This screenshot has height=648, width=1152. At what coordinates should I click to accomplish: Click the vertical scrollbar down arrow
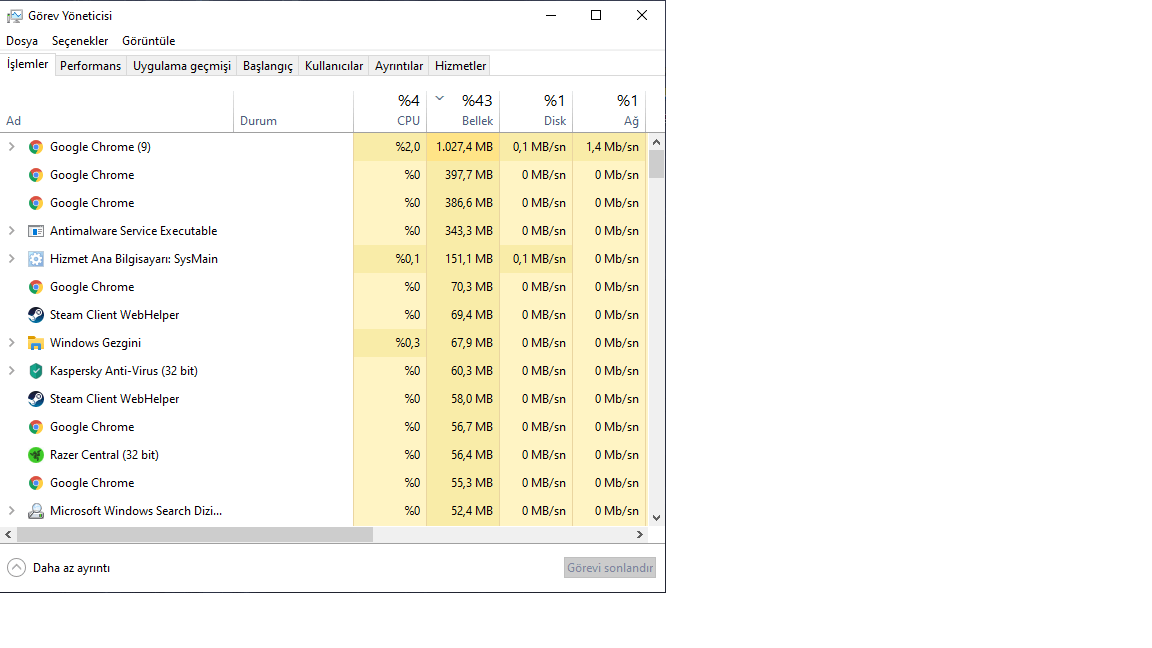click(x=657, y=518)
